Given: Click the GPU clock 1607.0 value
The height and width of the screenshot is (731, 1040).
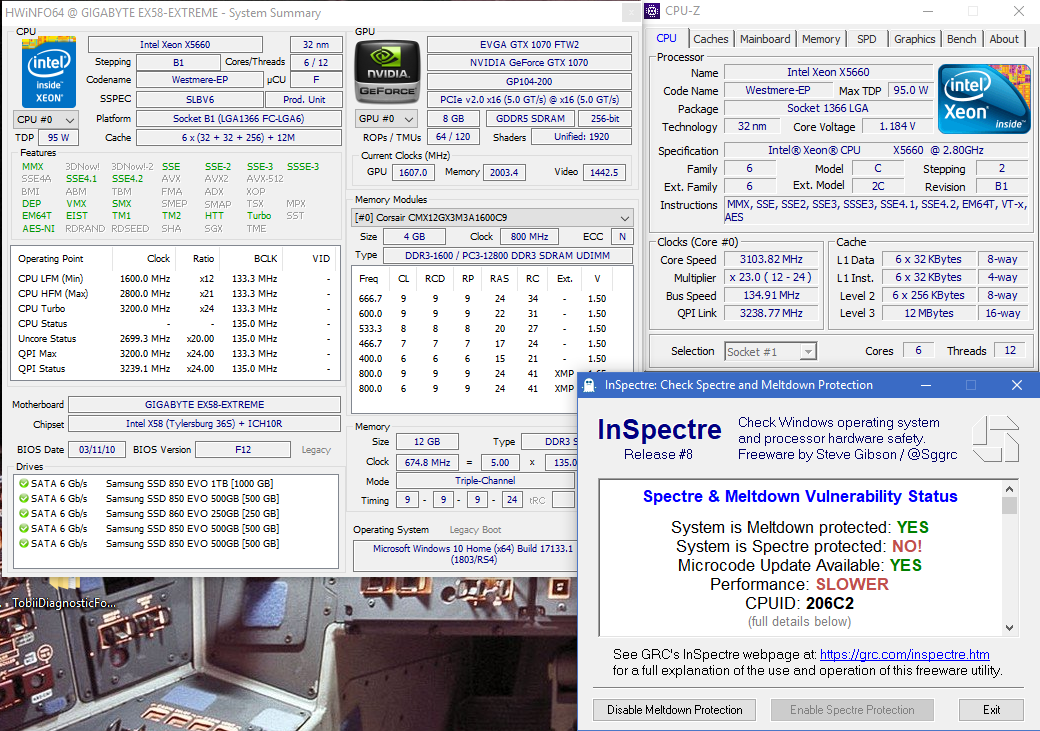Looking at the screenshot, I should tap(413, 172).
